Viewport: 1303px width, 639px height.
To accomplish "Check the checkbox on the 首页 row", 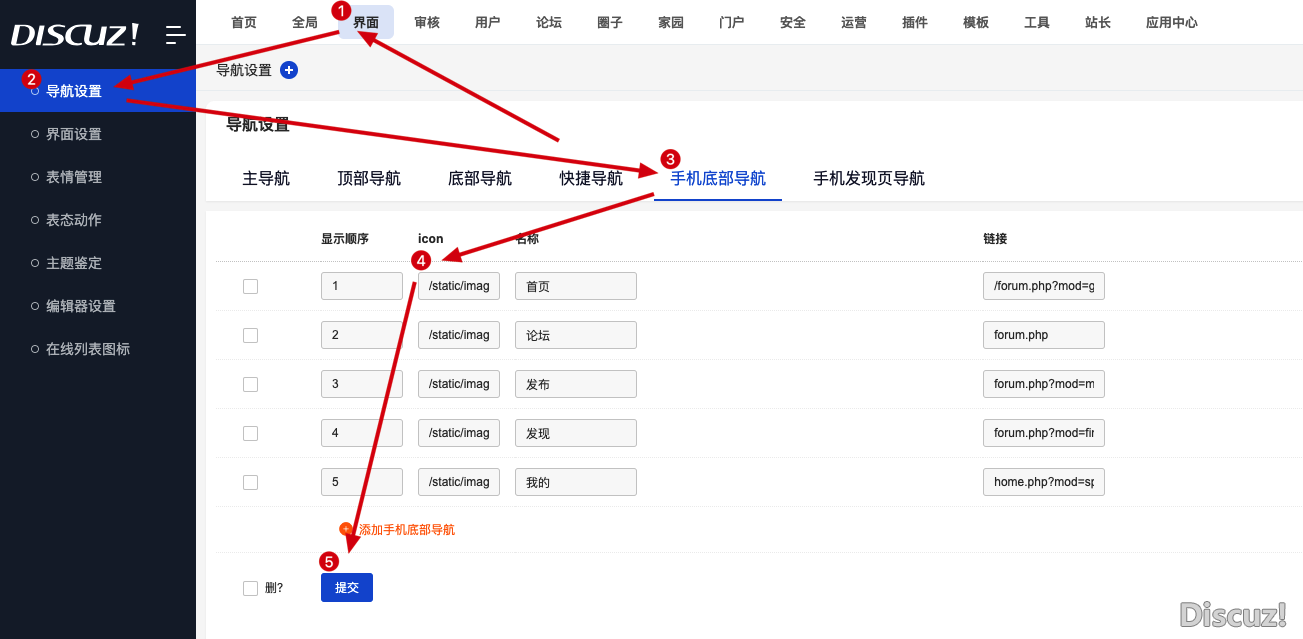I will pos(250,286).
